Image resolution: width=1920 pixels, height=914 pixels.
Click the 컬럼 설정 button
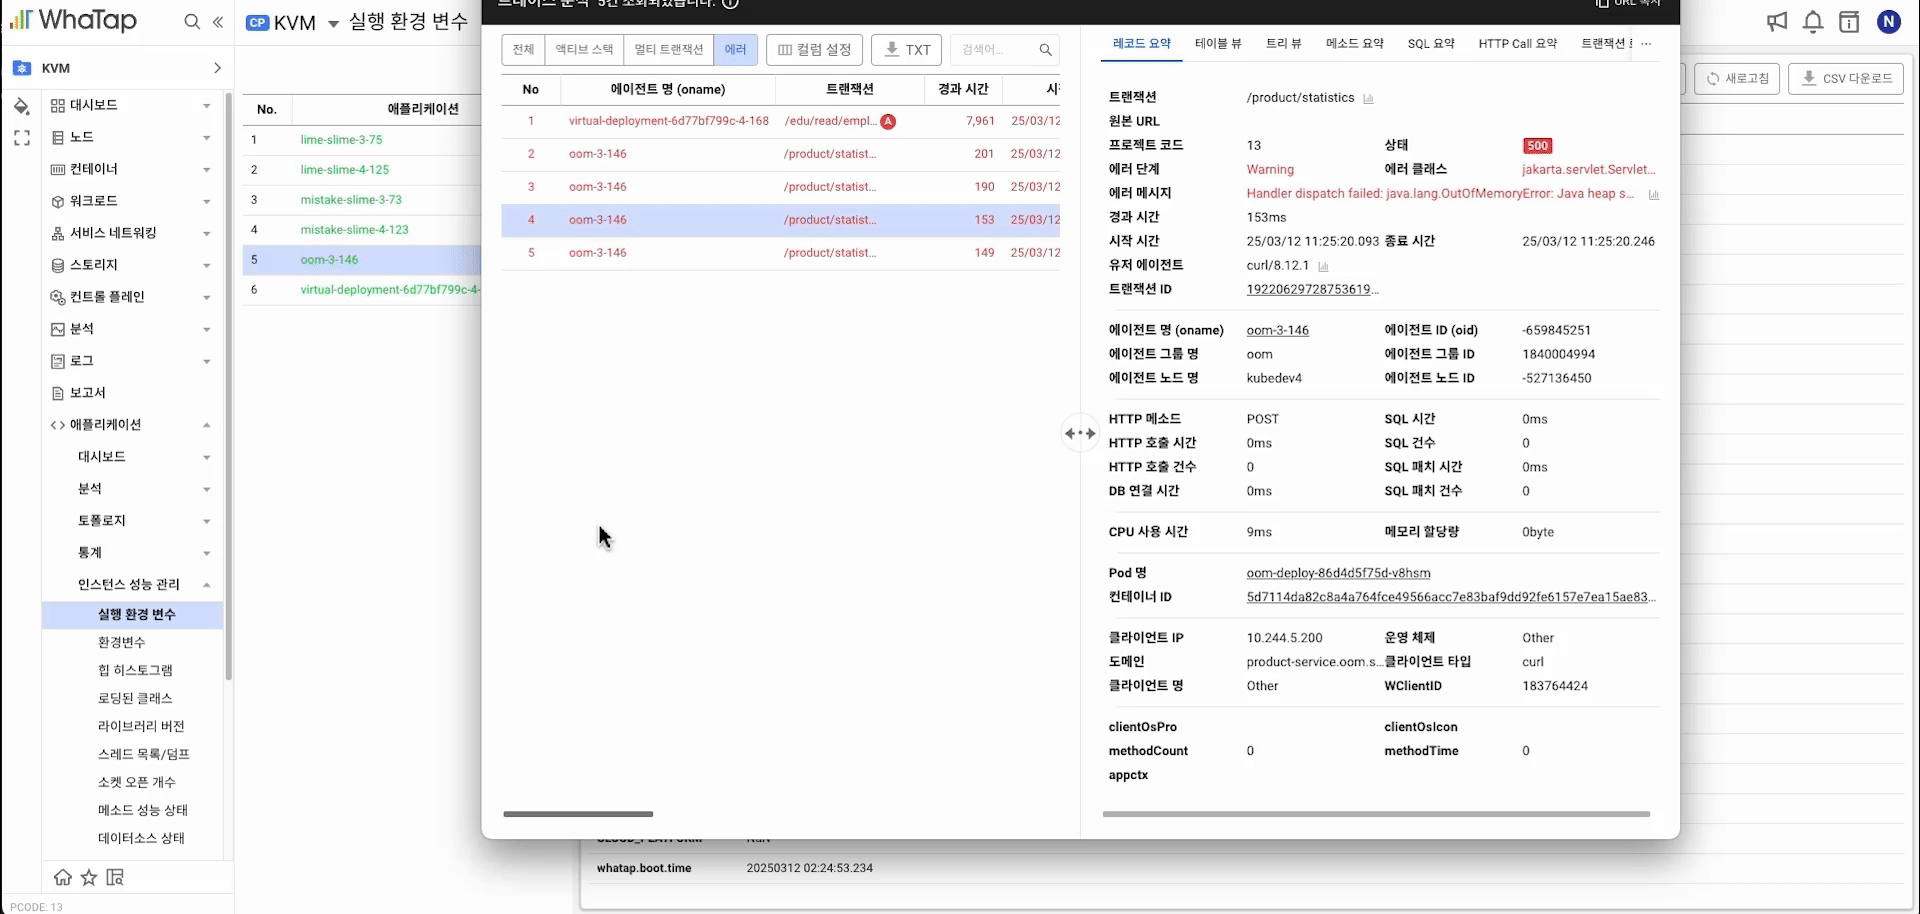815,50
